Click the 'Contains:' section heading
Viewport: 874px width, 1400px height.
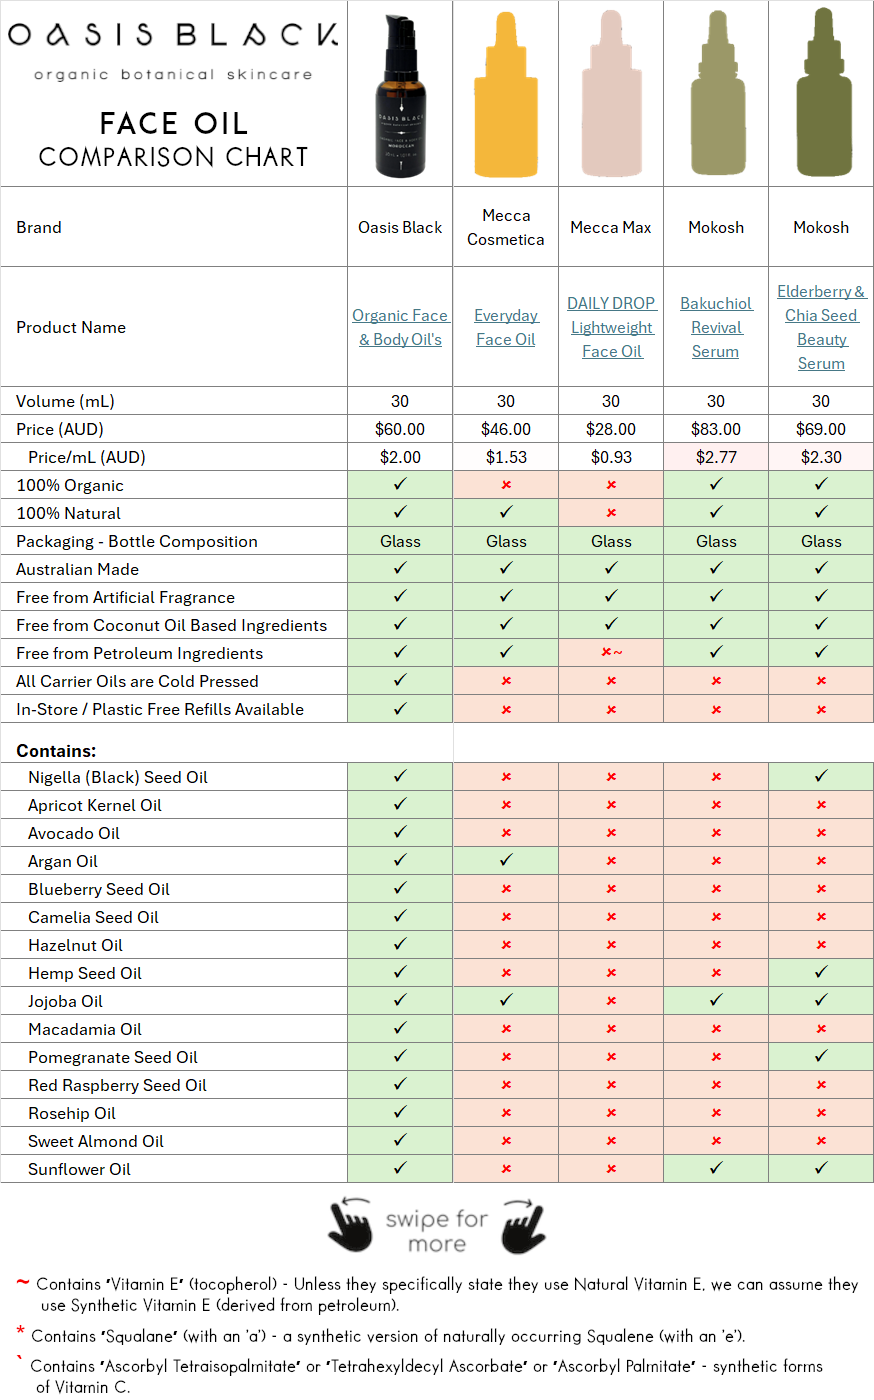56,750
